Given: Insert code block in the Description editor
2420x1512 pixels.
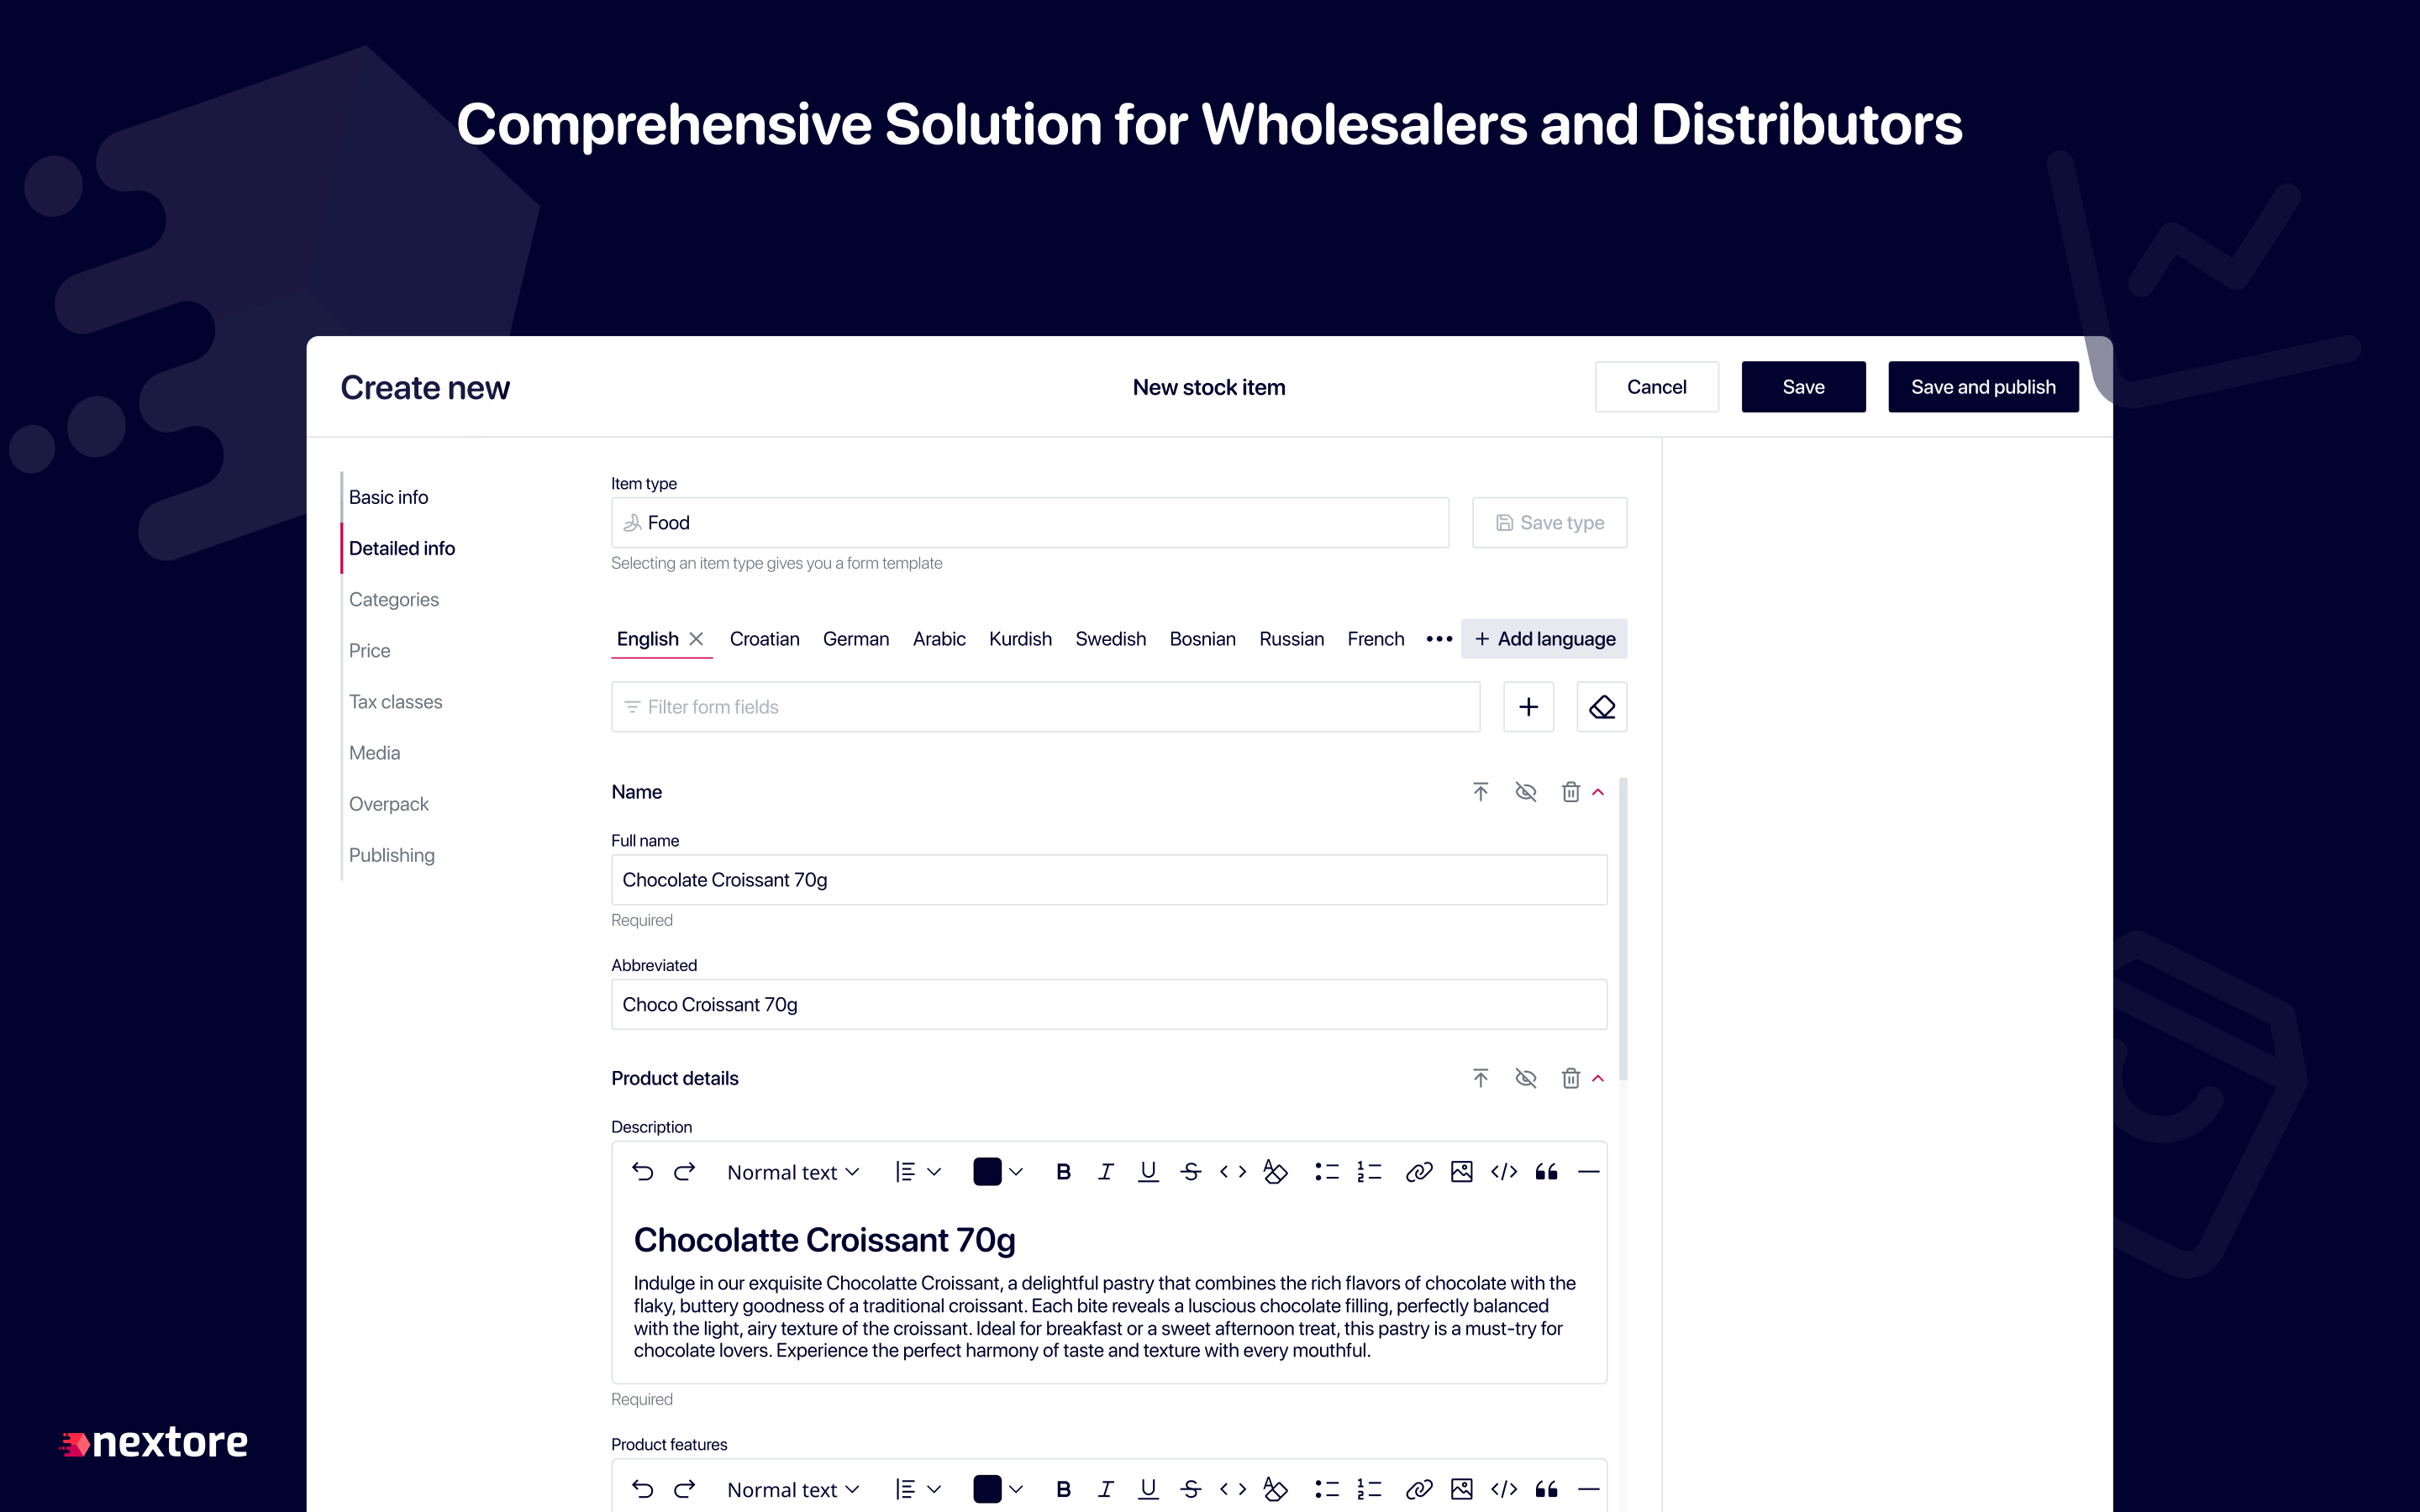Looking at the screenshot, I should tap(1504, 1171).
